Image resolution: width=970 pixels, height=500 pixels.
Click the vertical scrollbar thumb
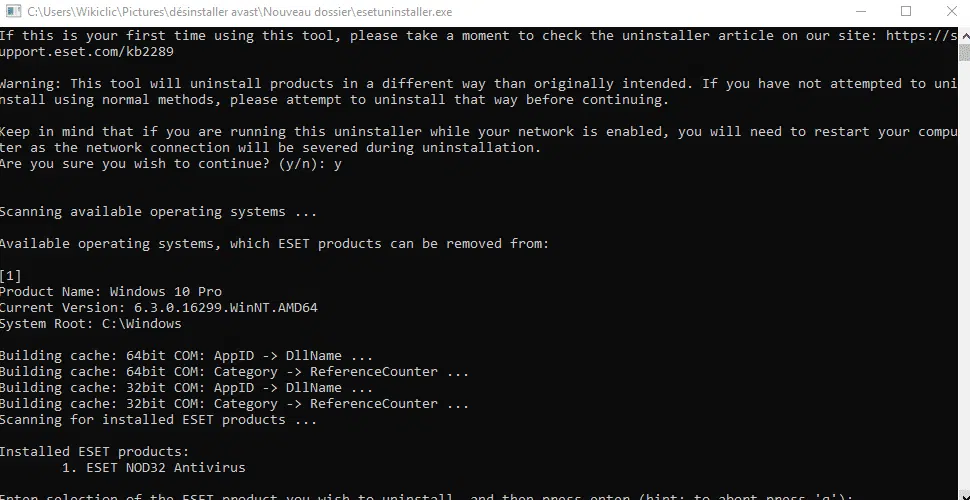964,53
